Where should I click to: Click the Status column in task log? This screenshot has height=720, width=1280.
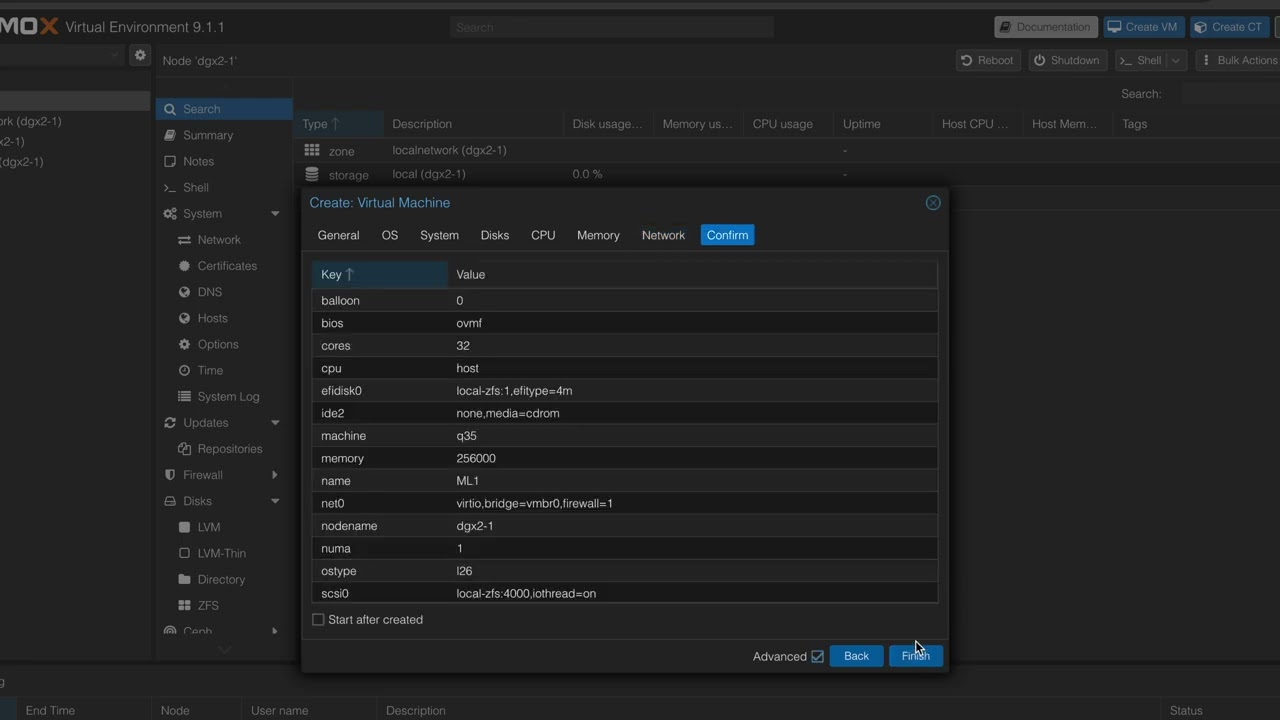(1221, 710)
